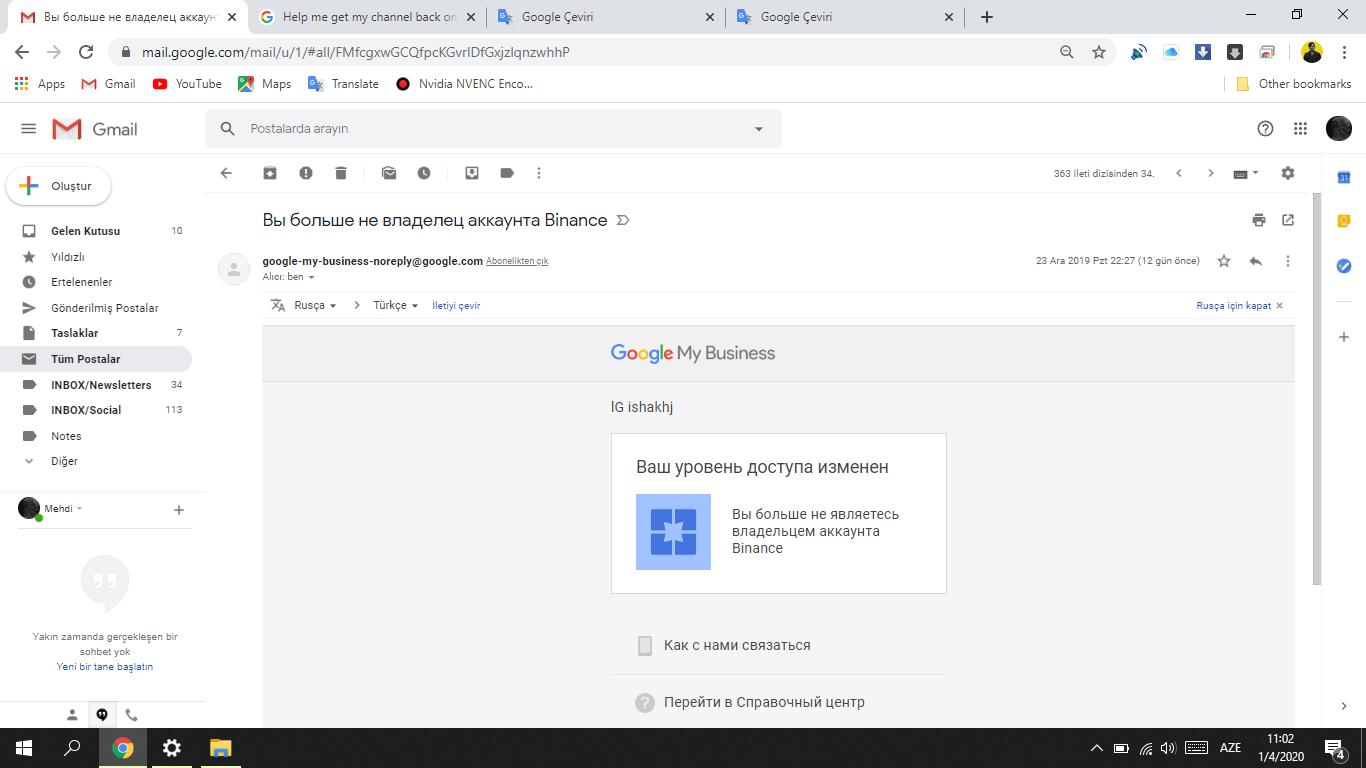Click Как с нами связаться link

coord(737,645)
